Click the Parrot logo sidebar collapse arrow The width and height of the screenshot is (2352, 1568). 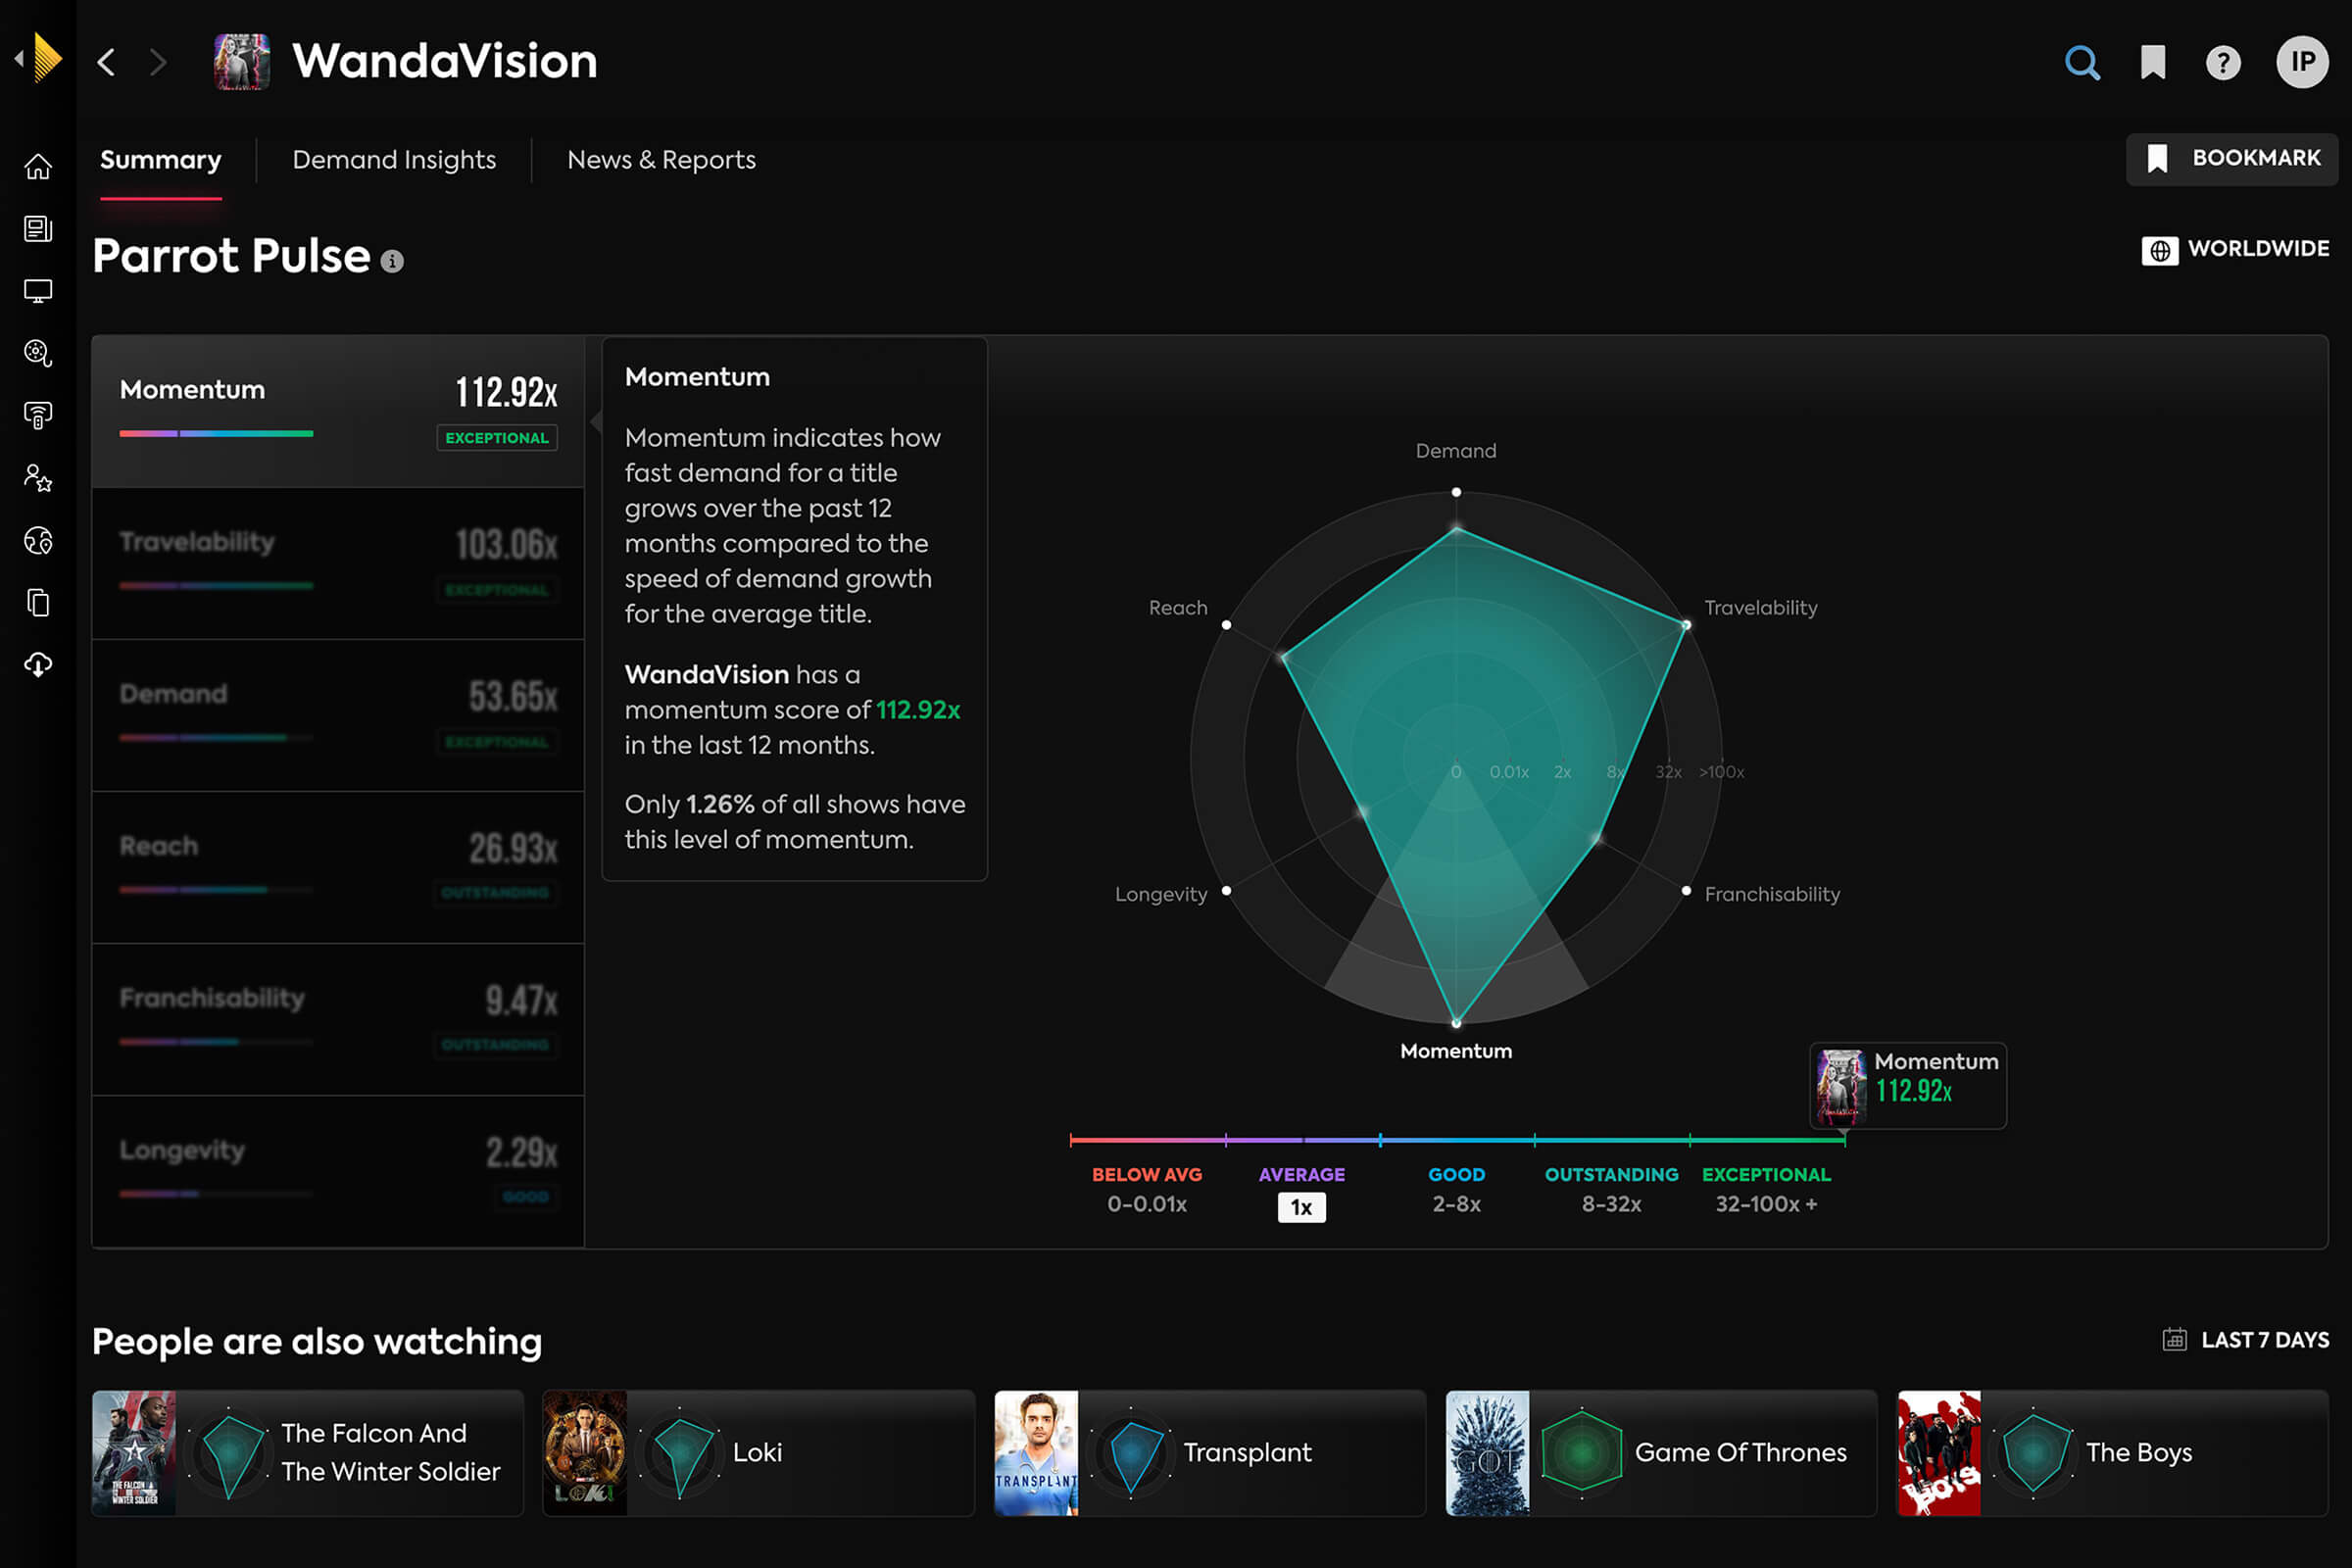[19, 59]
